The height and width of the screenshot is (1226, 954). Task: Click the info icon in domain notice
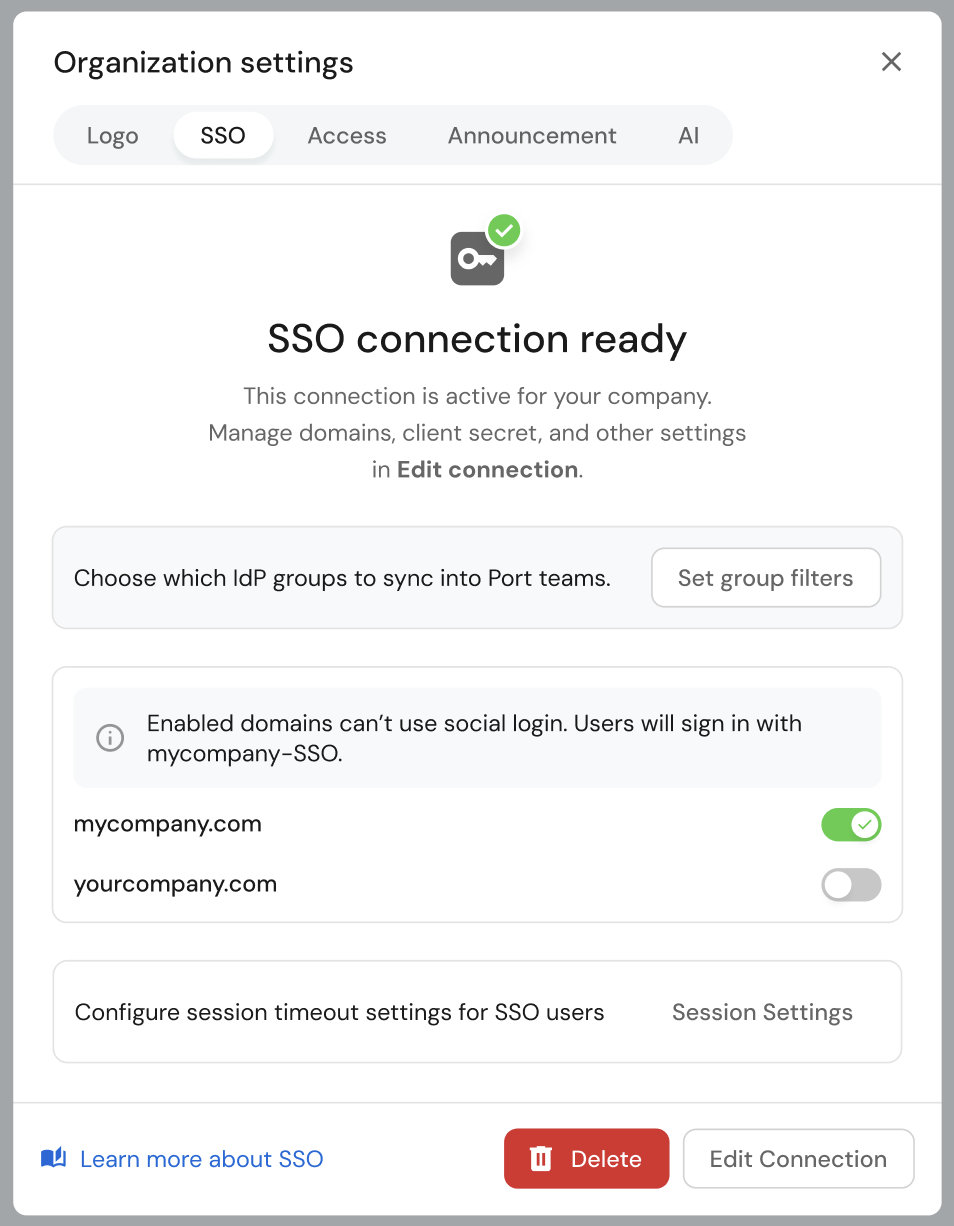[x=110, y=738]
